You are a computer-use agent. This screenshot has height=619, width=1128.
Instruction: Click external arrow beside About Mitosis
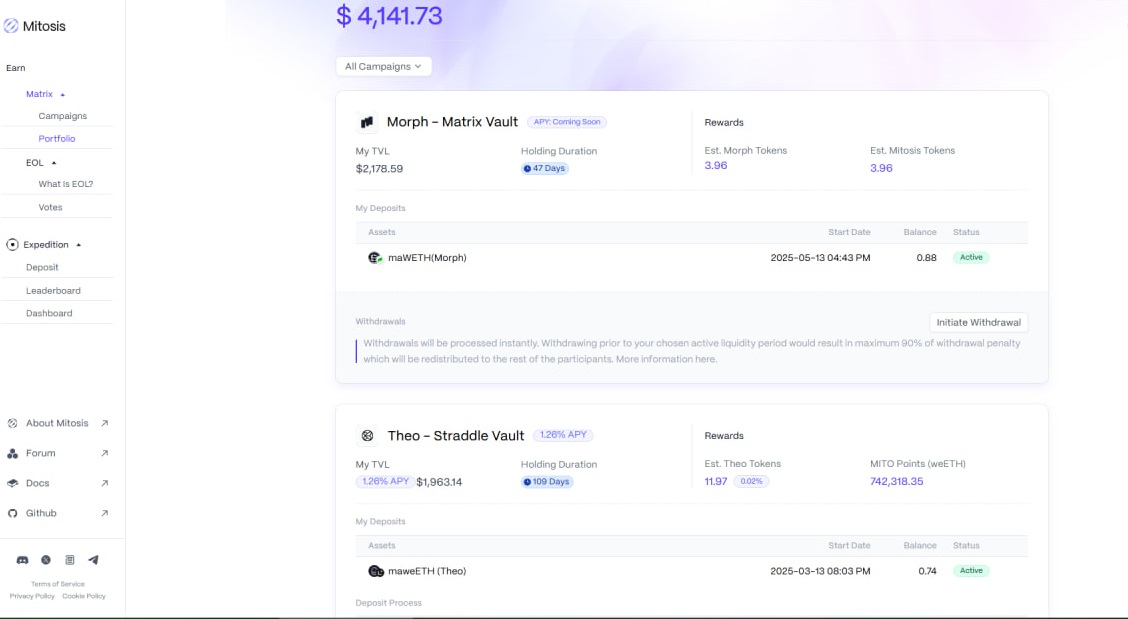click(x=104, y=423)
